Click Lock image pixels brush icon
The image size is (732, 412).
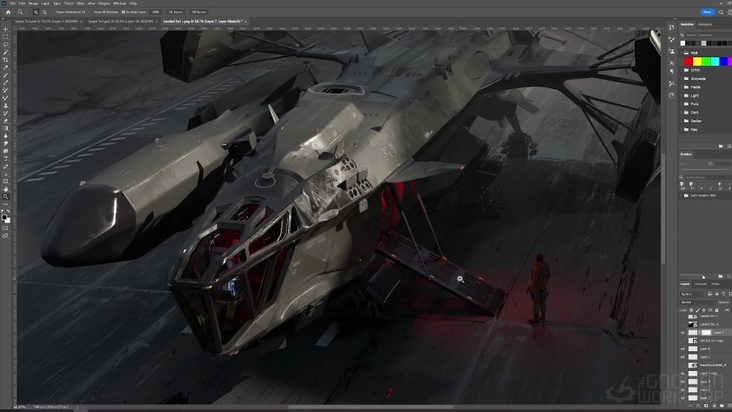698,310
